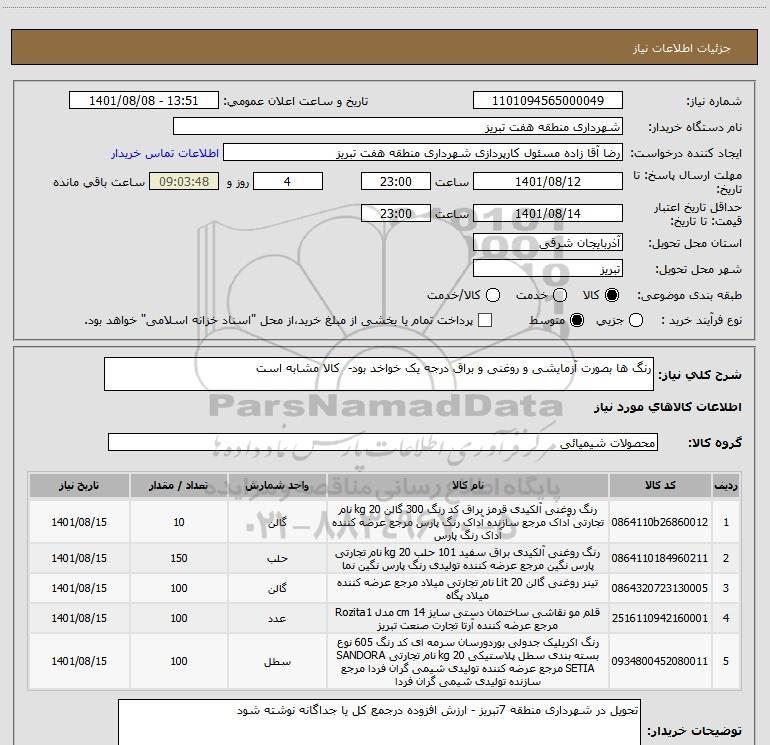The image size is (770, 745).
Task: Click نام کالا column header
Action: tap(468, 486)
